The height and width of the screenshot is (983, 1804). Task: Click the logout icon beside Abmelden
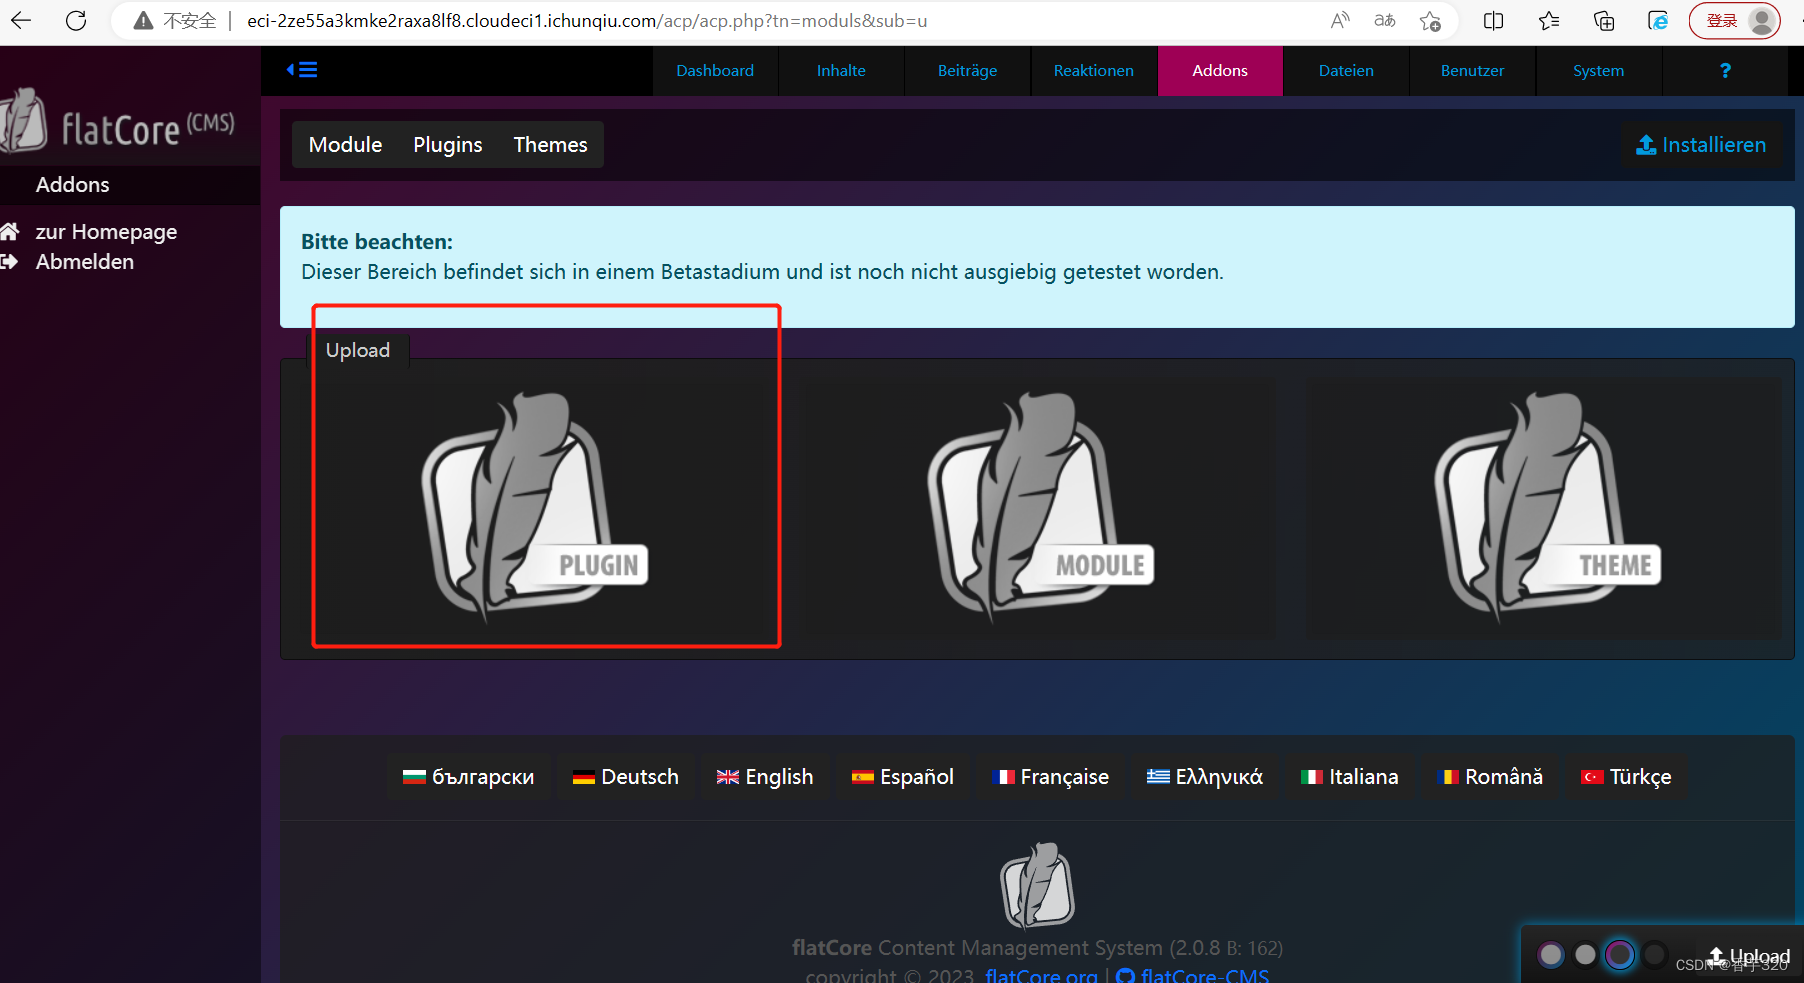pyautogui.click(x=10, y=262)
